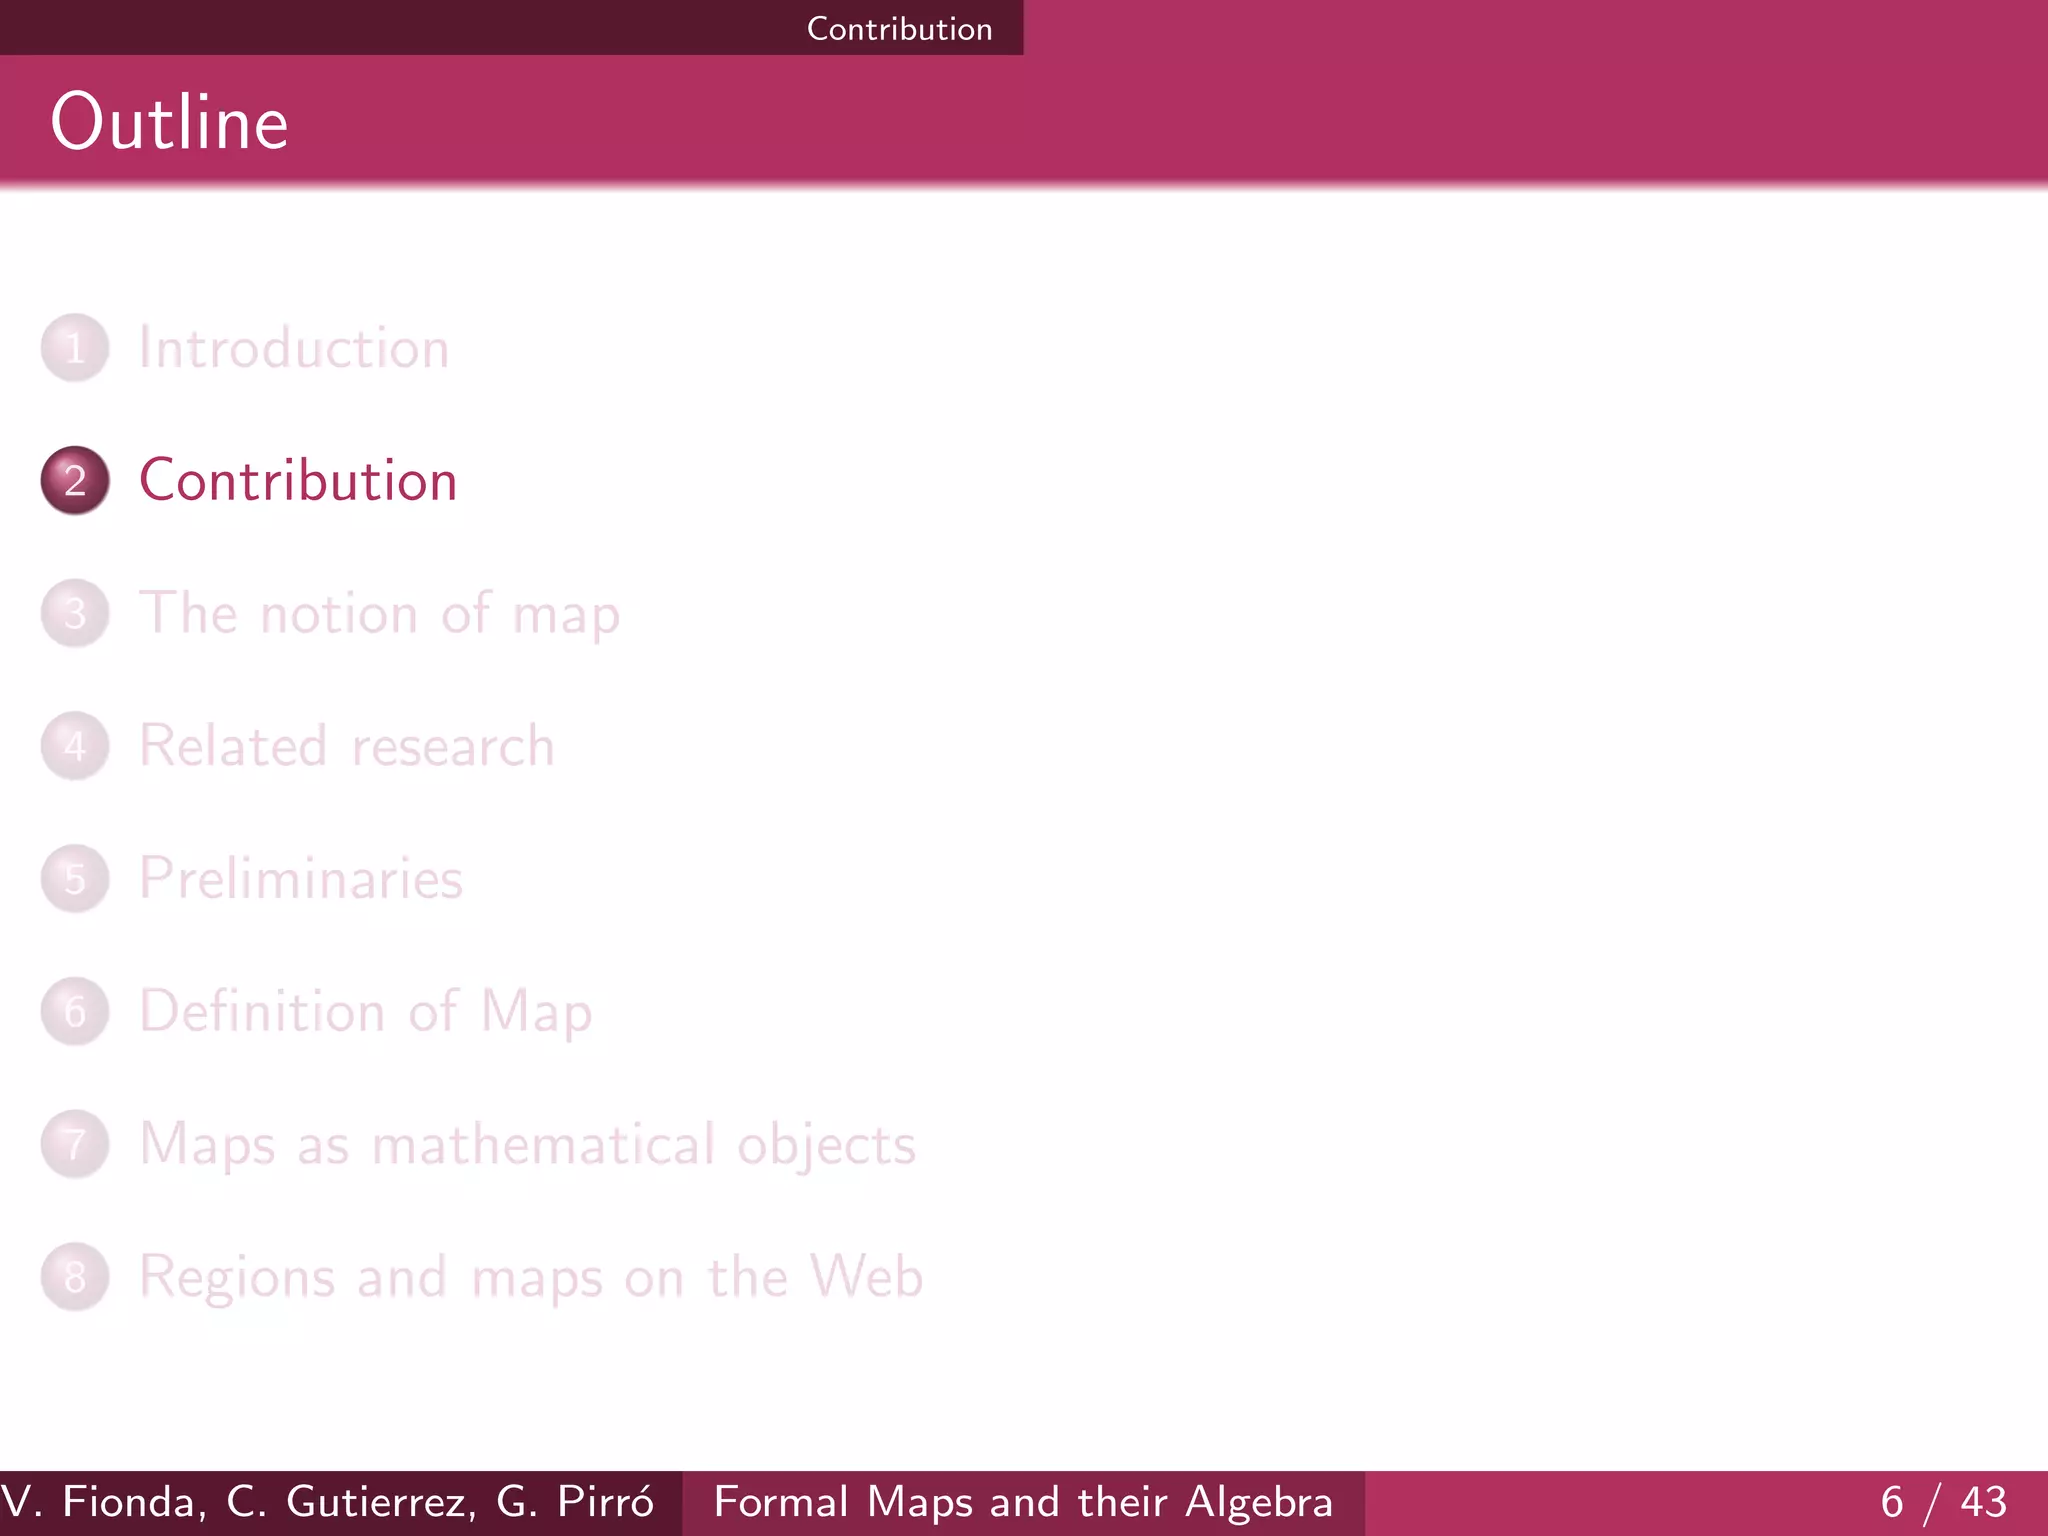Open the Introduction outline entry
The image size is (2048, 1536).
click(x=294, y=348)
